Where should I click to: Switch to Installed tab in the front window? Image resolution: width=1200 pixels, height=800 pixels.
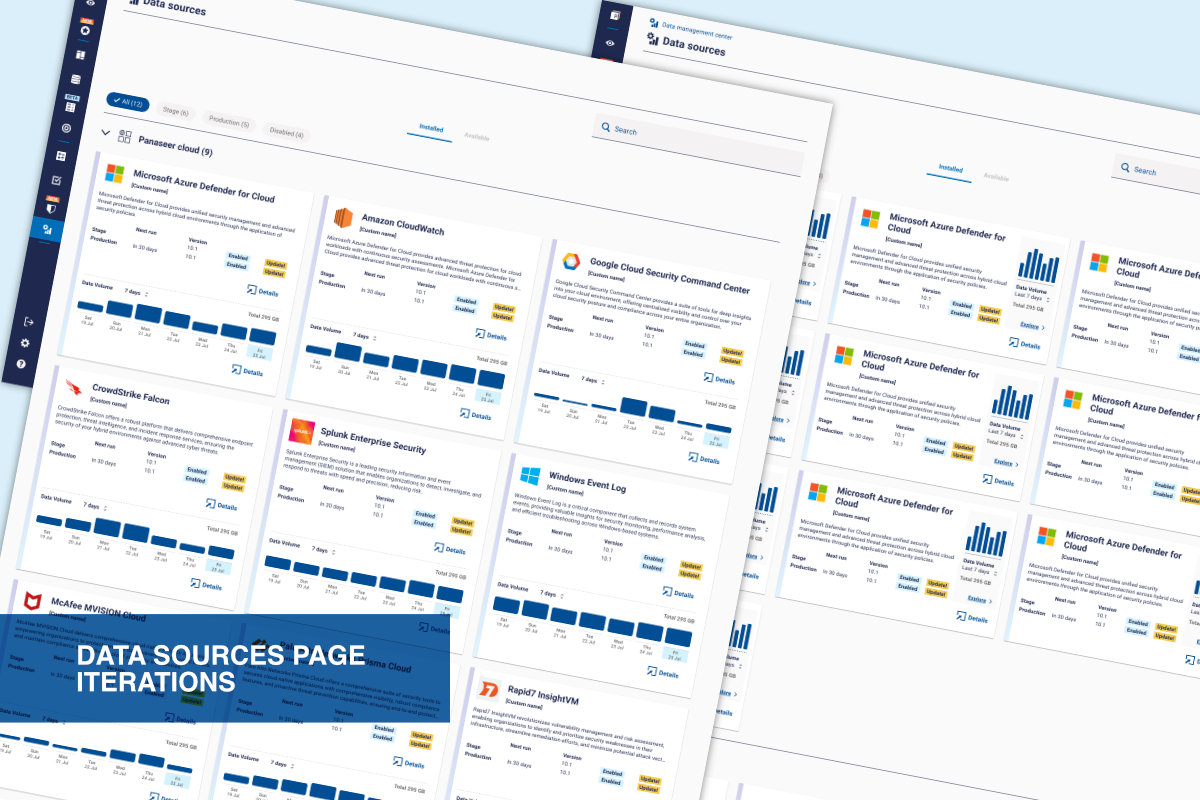(432, 129)
